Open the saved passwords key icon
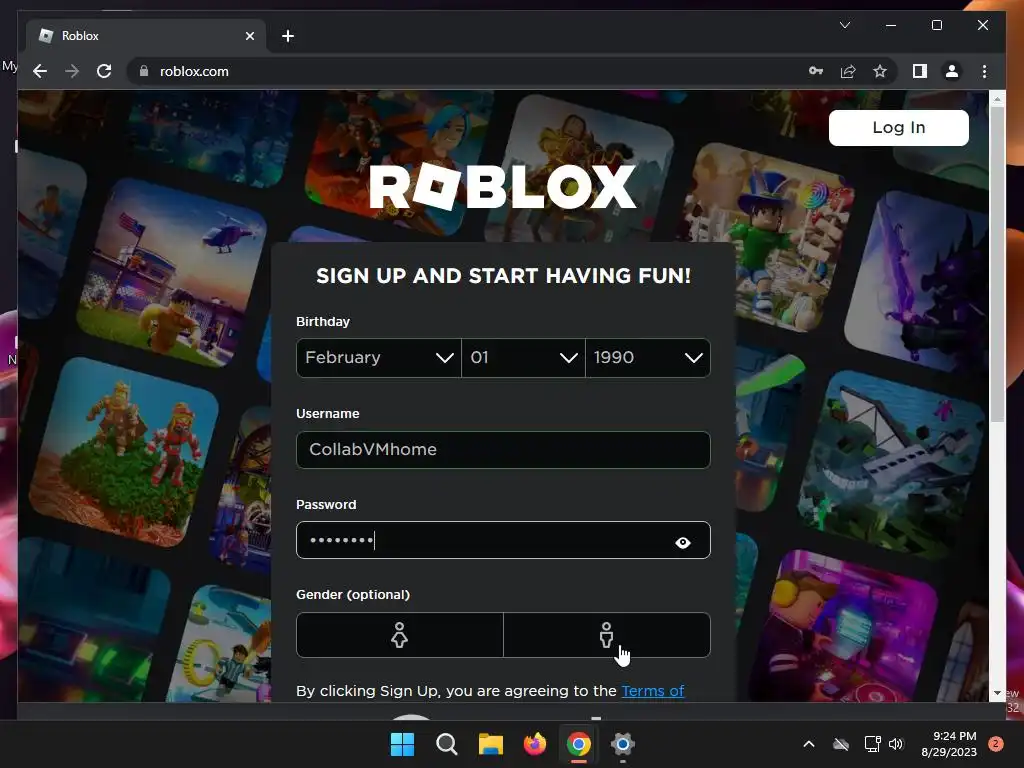 tap(816, 71)
